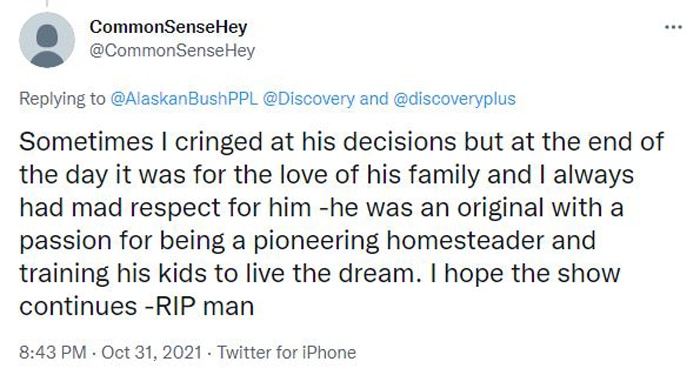This screenshot has width=700, height=375.
Task: Open the CommonSenseHey display name profile
Action: click(x=168, y=27)
